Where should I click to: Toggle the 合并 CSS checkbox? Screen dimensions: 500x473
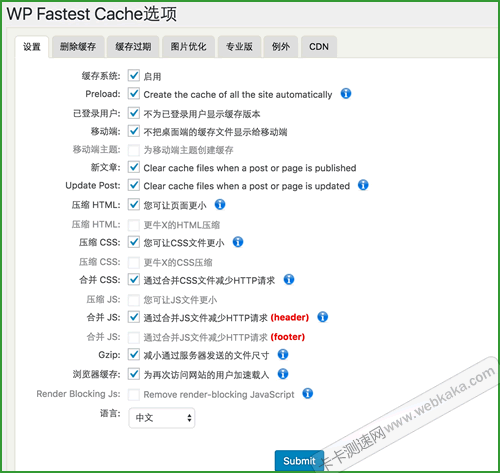pos(134,280)
